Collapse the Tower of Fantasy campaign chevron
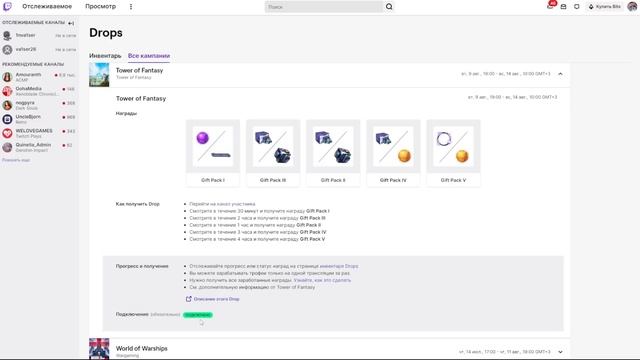 coord(560,74)
